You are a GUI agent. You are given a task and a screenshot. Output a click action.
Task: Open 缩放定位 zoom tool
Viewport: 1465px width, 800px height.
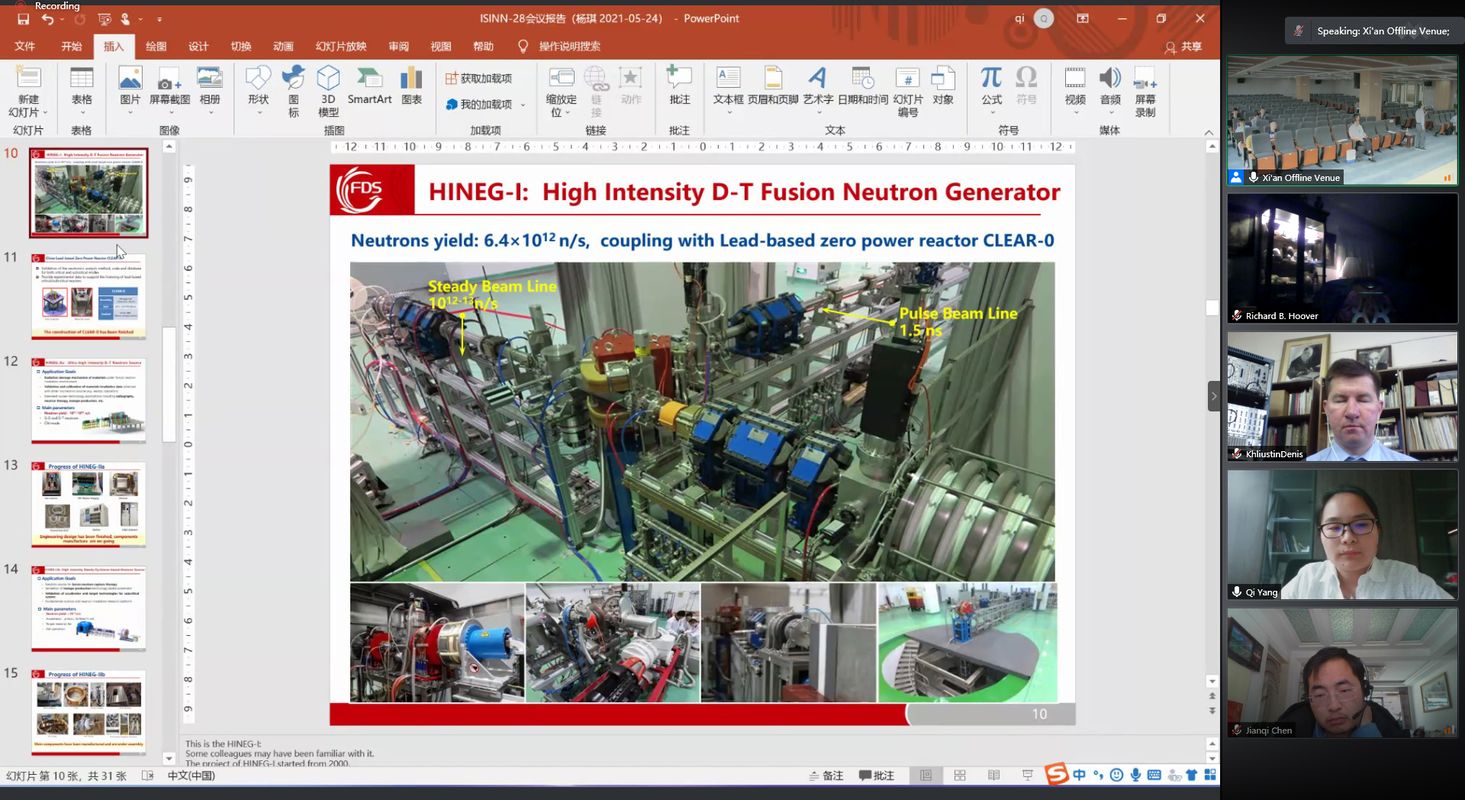(561, 91)
